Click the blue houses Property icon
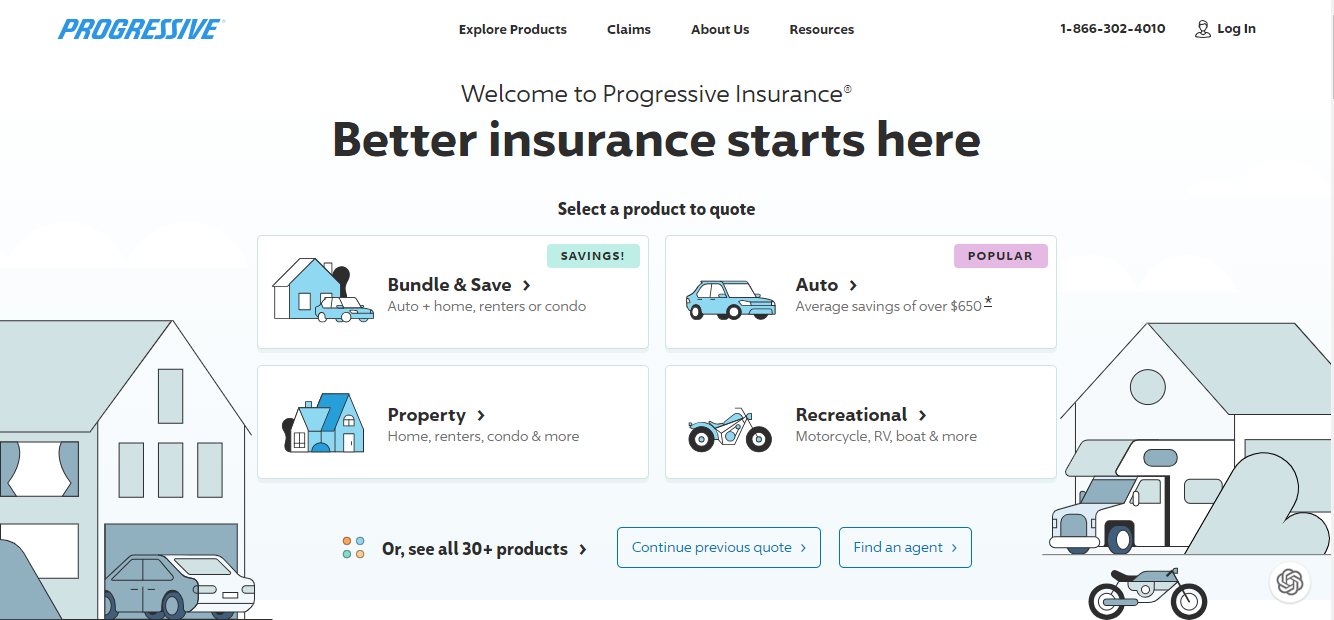 (x=323, y=422)
